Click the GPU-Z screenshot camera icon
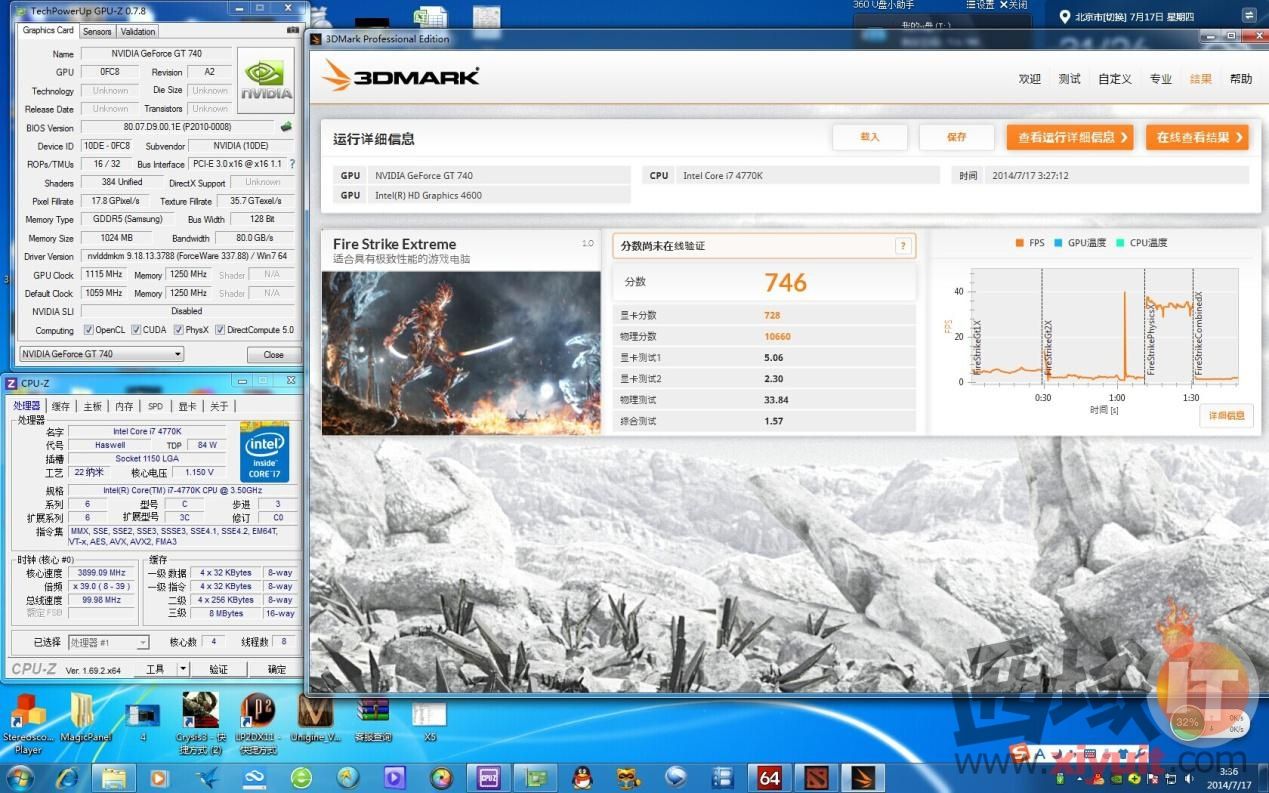Screen dimensions: 1269x793 click(x=292, y=30)
